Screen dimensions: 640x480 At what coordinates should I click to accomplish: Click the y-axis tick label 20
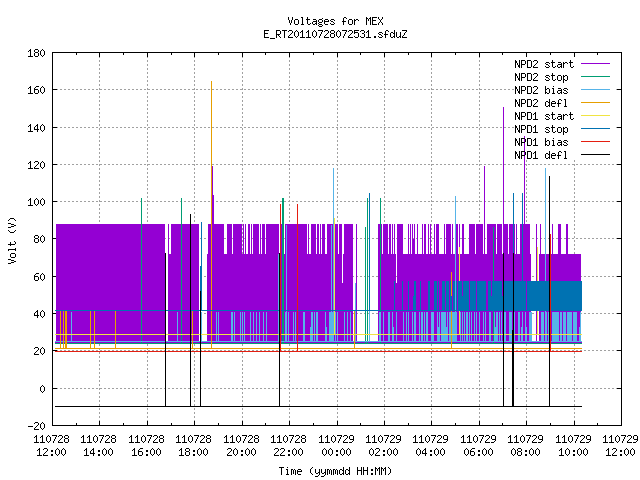point(40,351)
